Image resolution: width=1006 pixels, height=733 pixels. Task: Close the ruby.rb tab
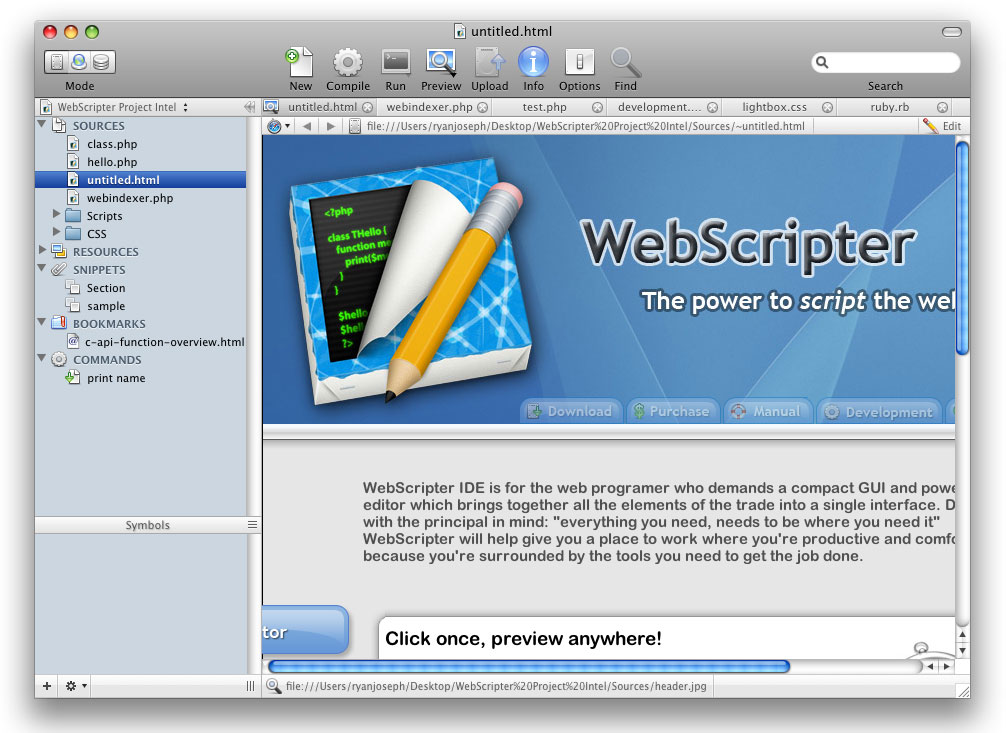(x=942, y=108)
